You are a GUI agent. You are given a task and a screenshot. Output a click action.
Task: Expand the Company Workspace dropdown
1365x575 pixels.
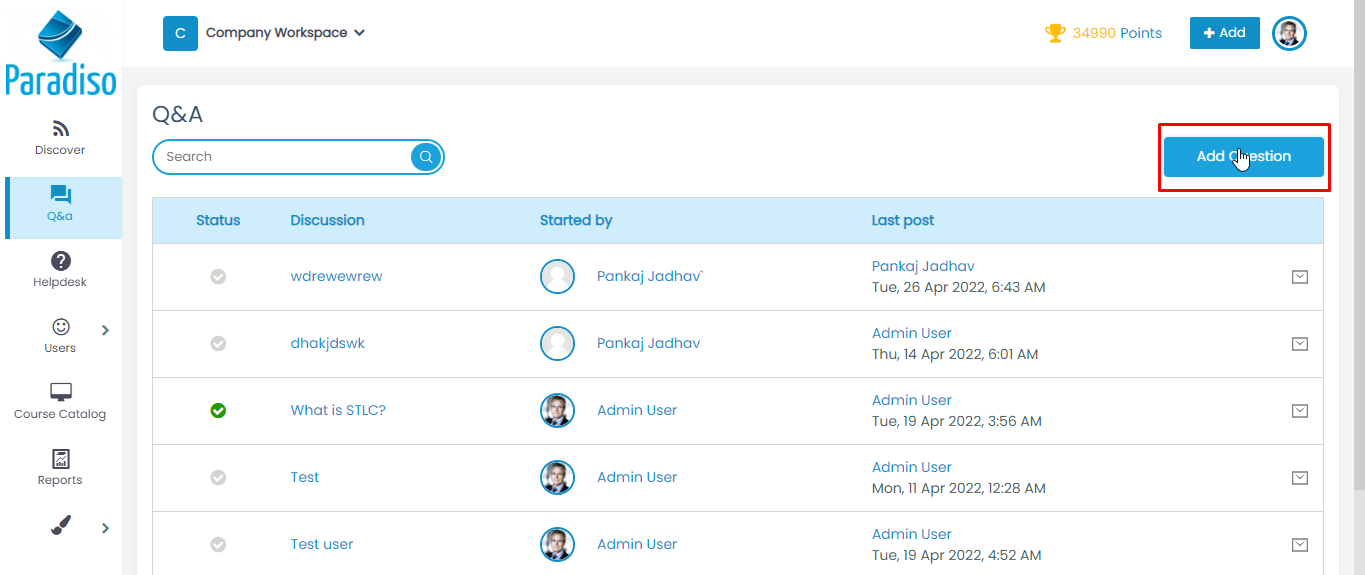[360, 33]
